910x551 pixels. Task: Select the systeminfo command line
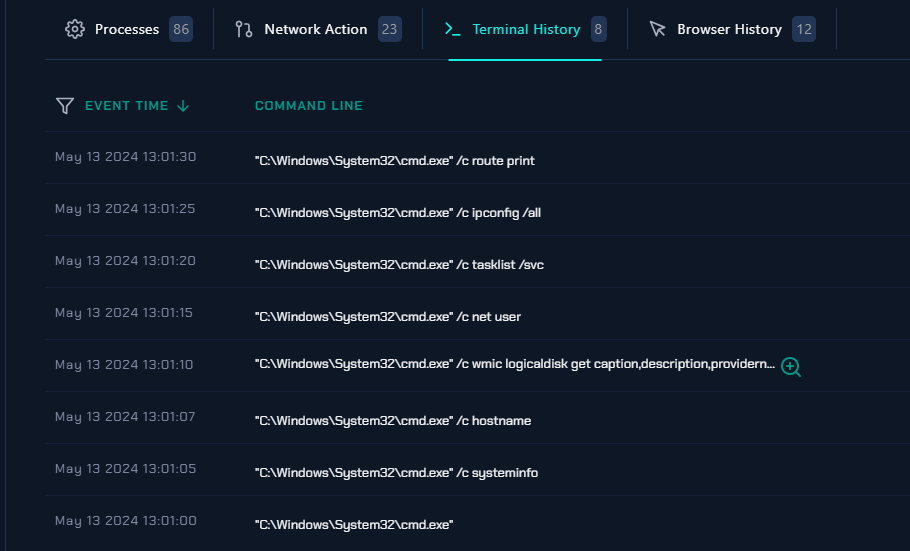396,472
